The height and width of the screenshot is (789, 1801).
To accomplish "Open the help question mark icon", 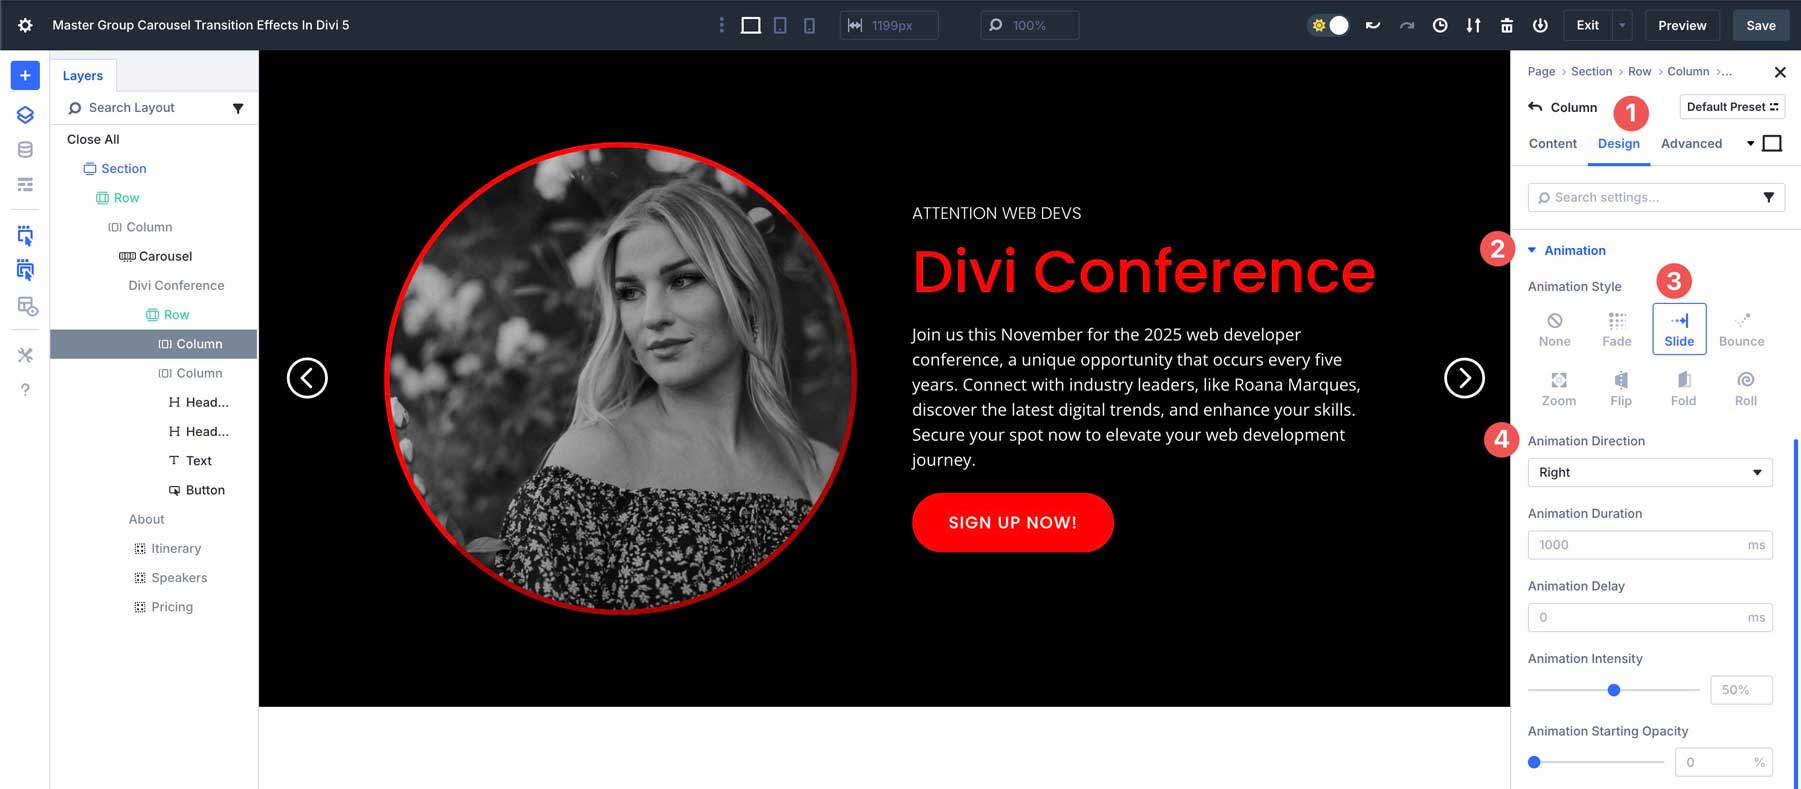I will click(x=25, y=389).
